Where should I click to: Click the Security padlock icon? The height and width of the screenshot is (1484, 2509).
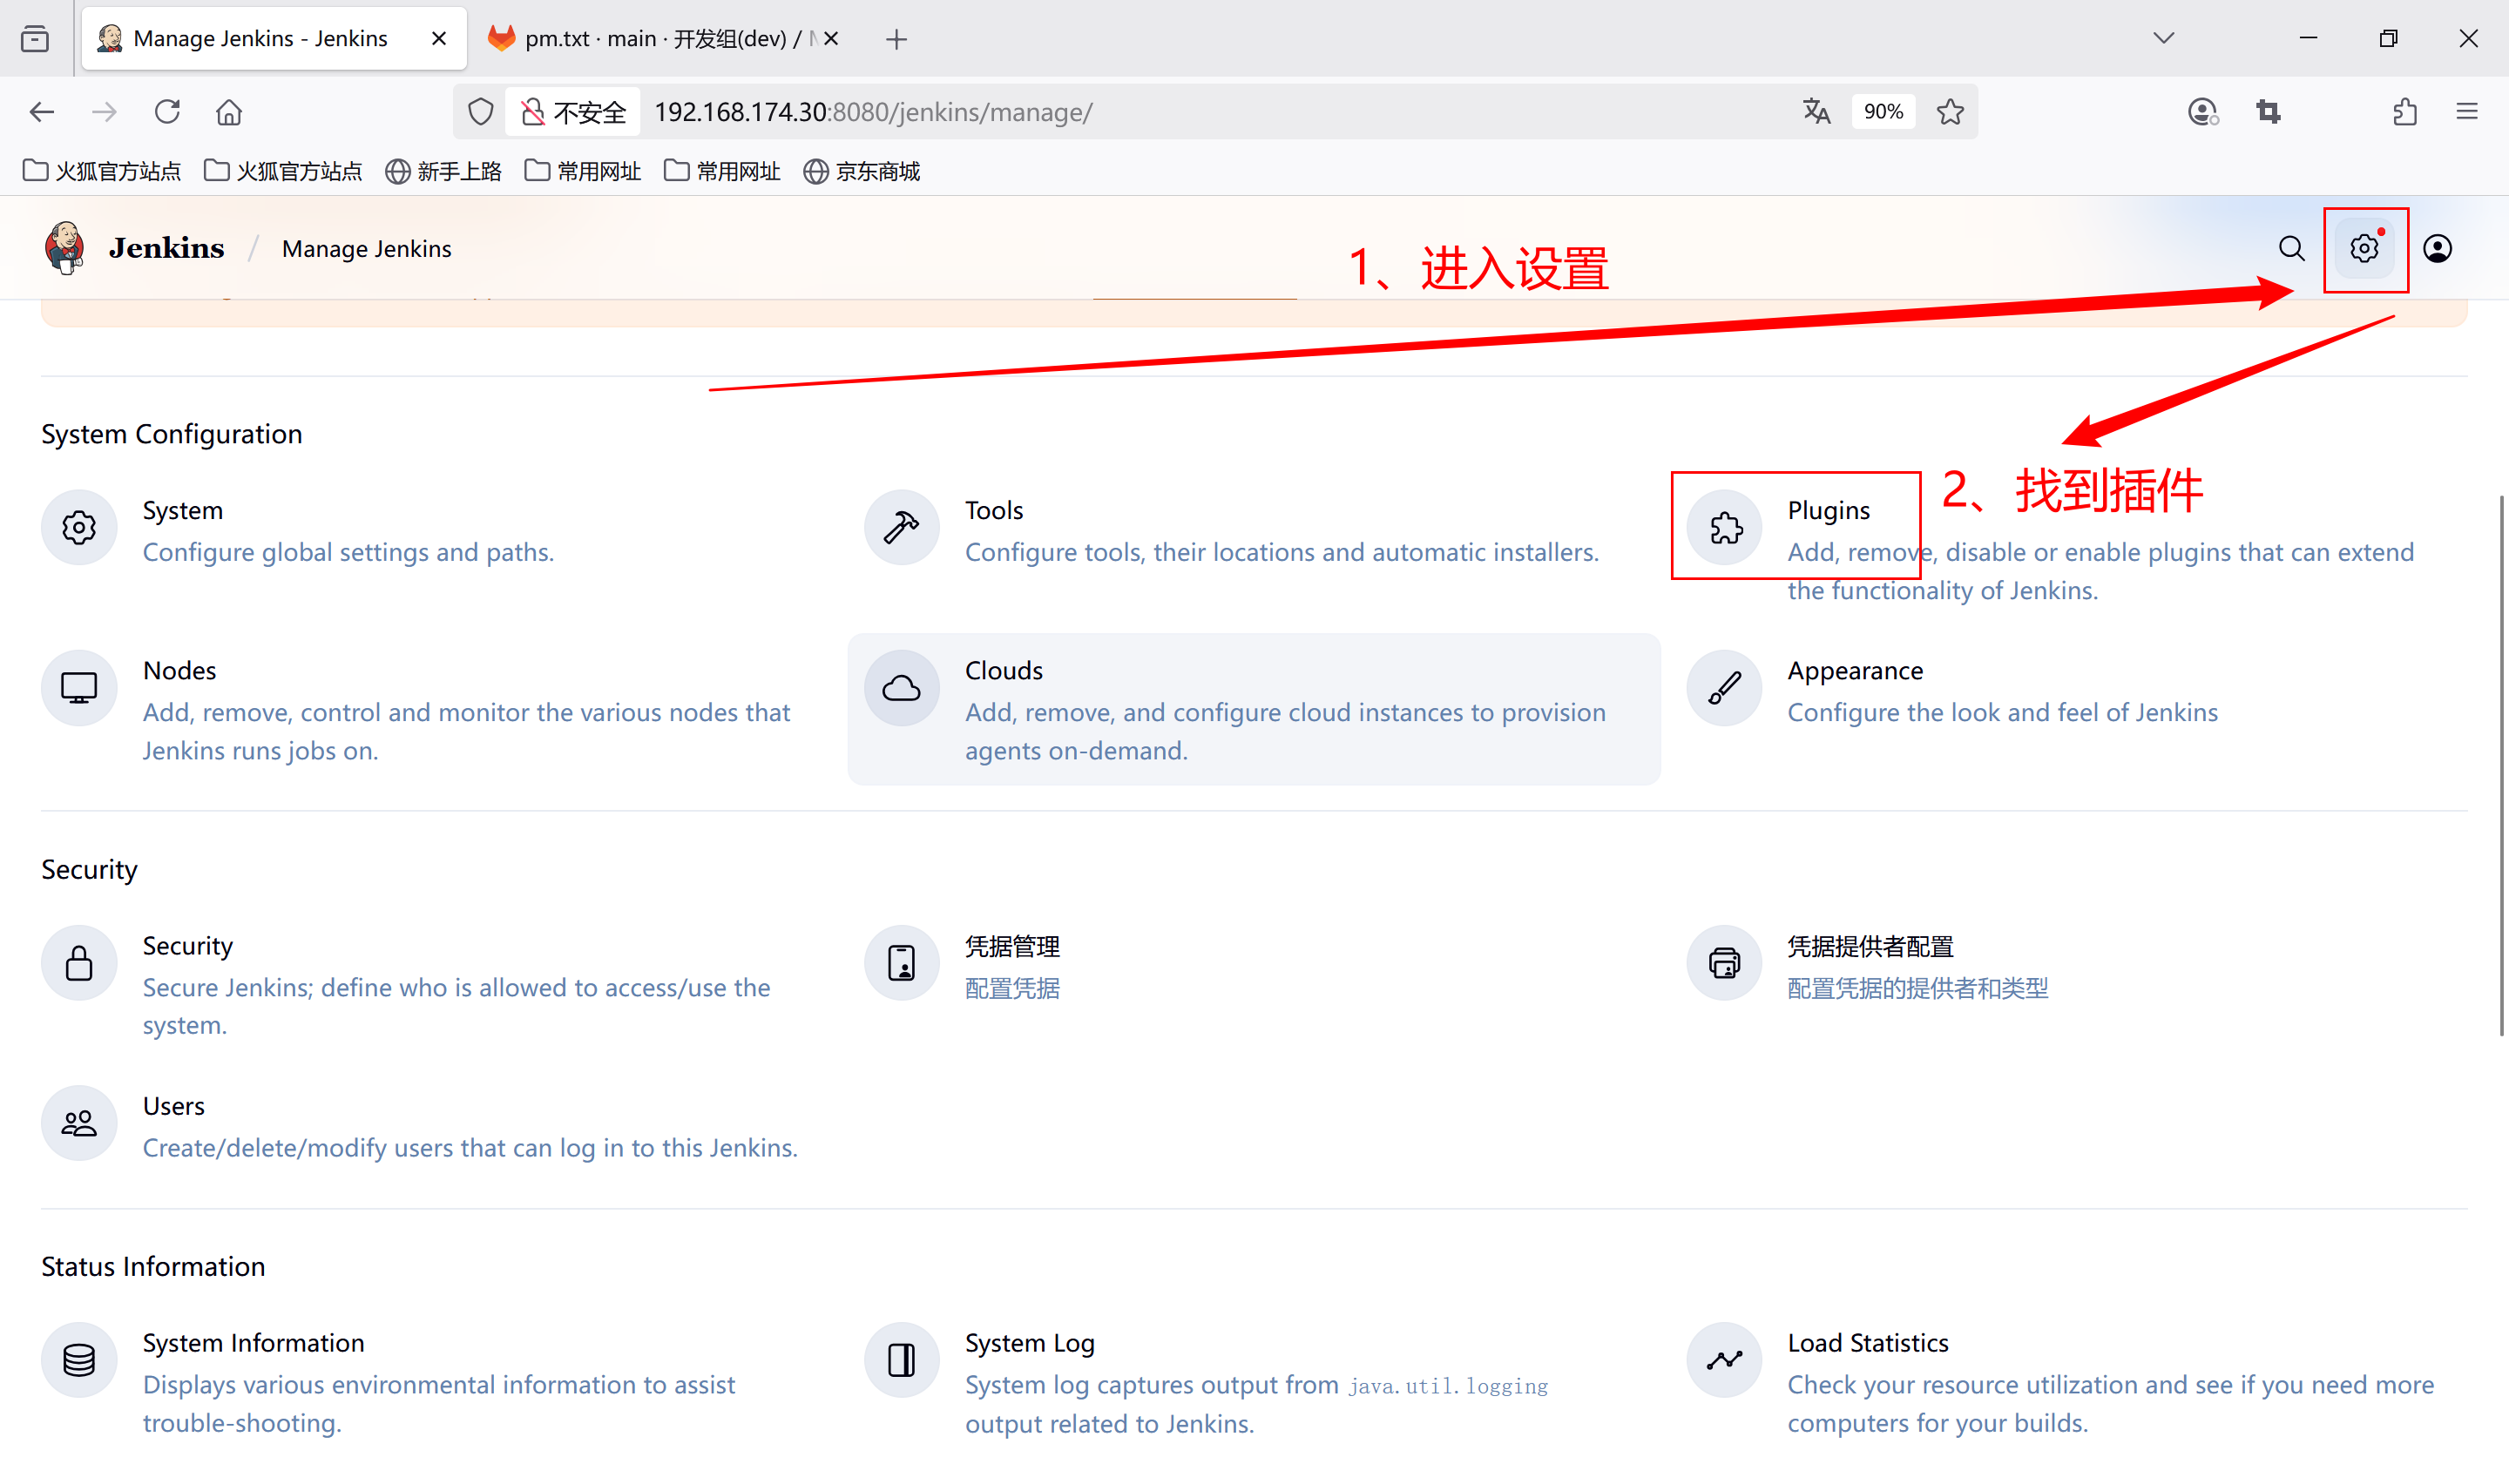[x=79, y=963]
